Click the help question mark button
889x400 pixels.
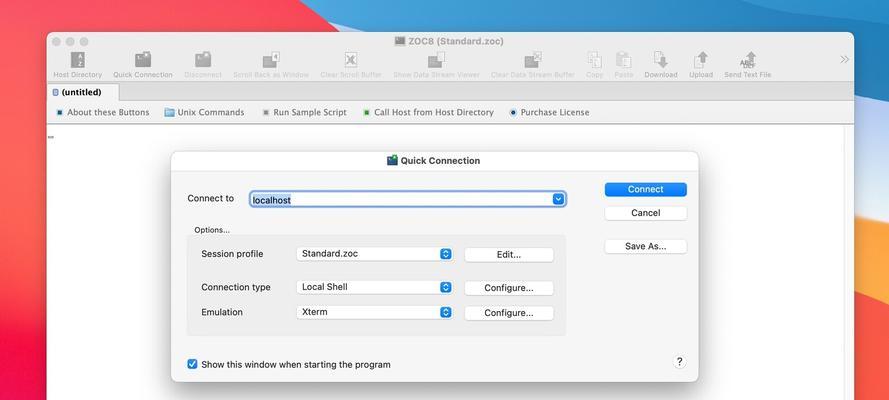[x=680, y=362]
